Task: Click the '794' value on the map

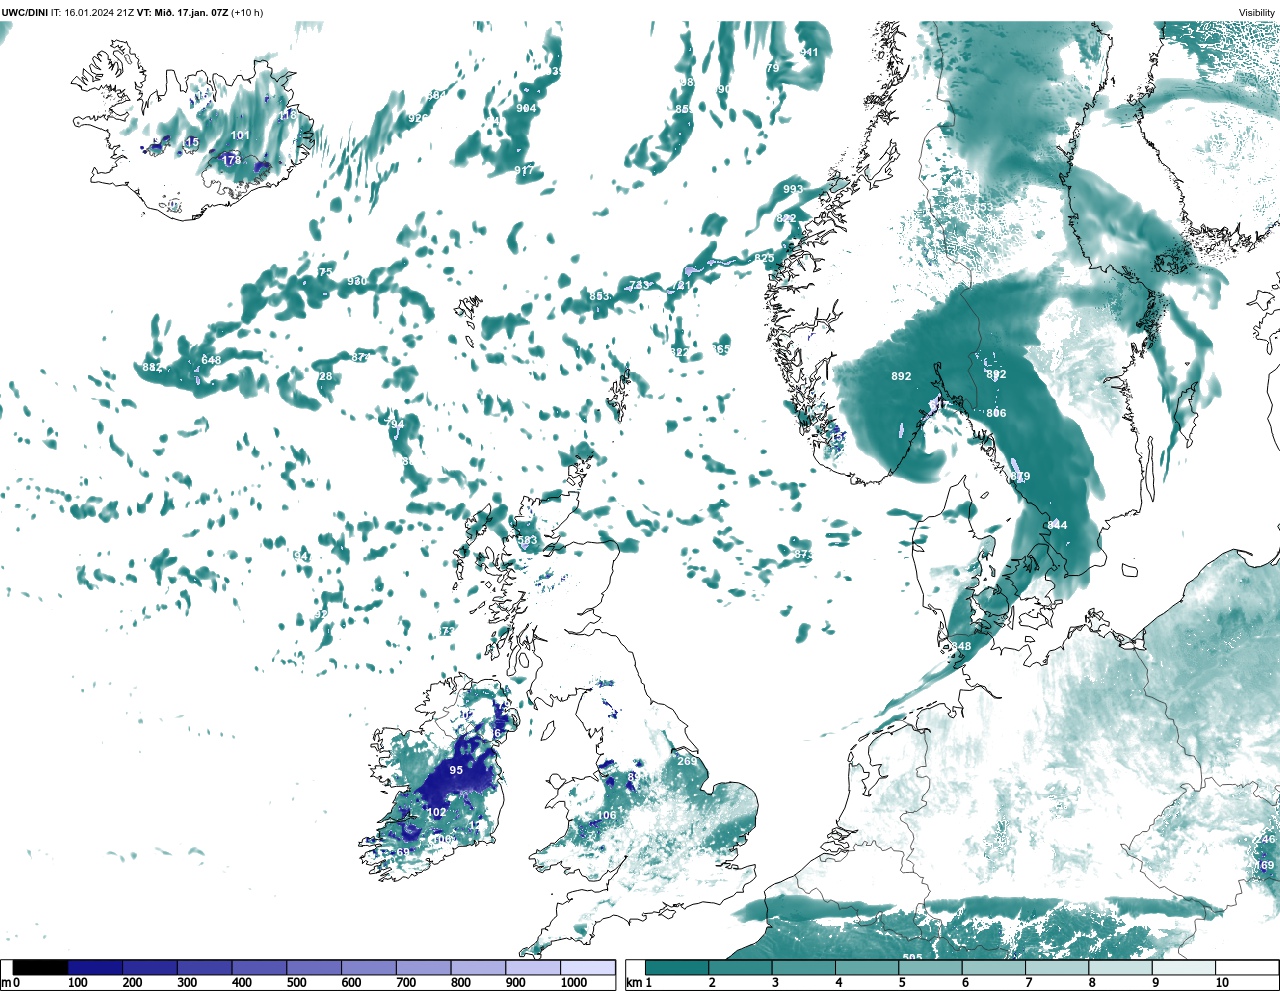Action: (x=395, y=424)
